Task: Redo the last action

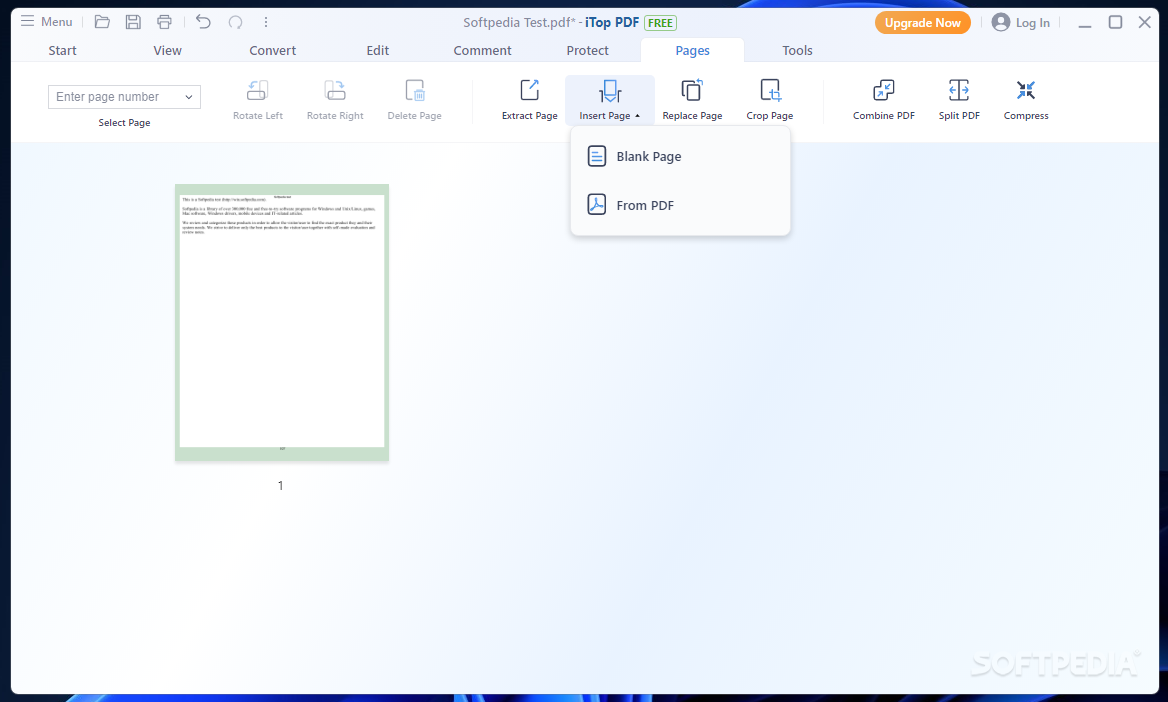Action: click(x=235, y=22)
